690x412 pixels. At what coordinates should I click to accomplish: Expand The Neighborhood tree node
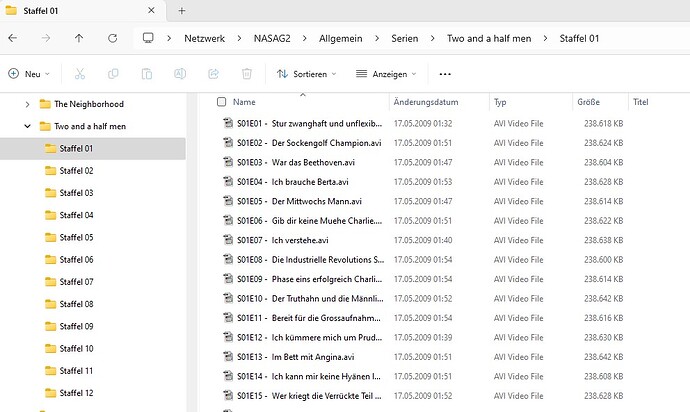pos(27,104)
